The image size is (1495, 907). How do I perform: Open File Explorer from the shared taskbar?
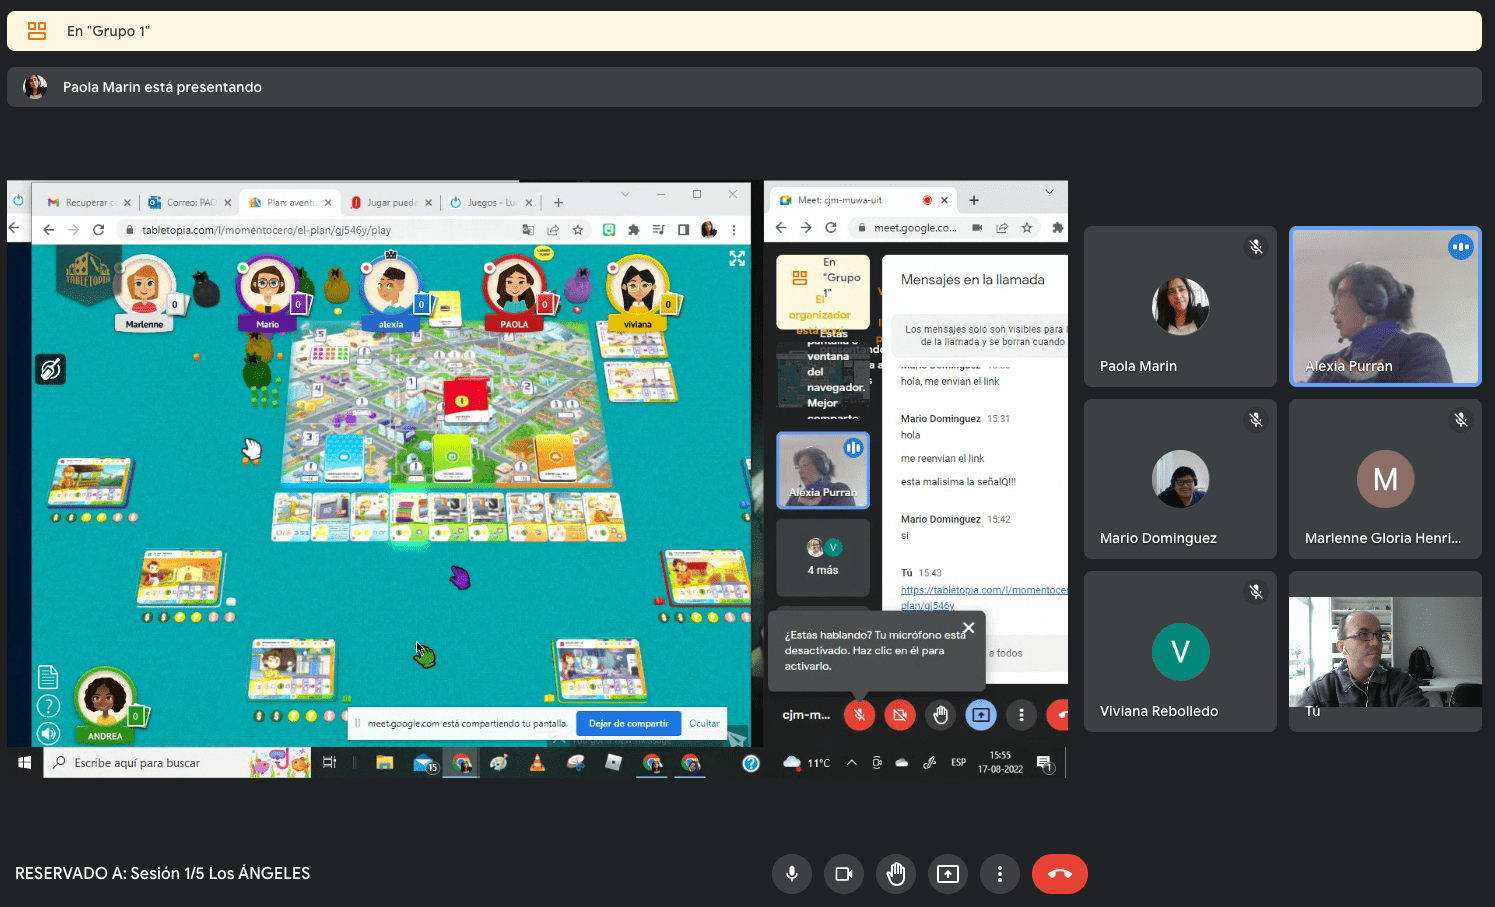[384, 763]
